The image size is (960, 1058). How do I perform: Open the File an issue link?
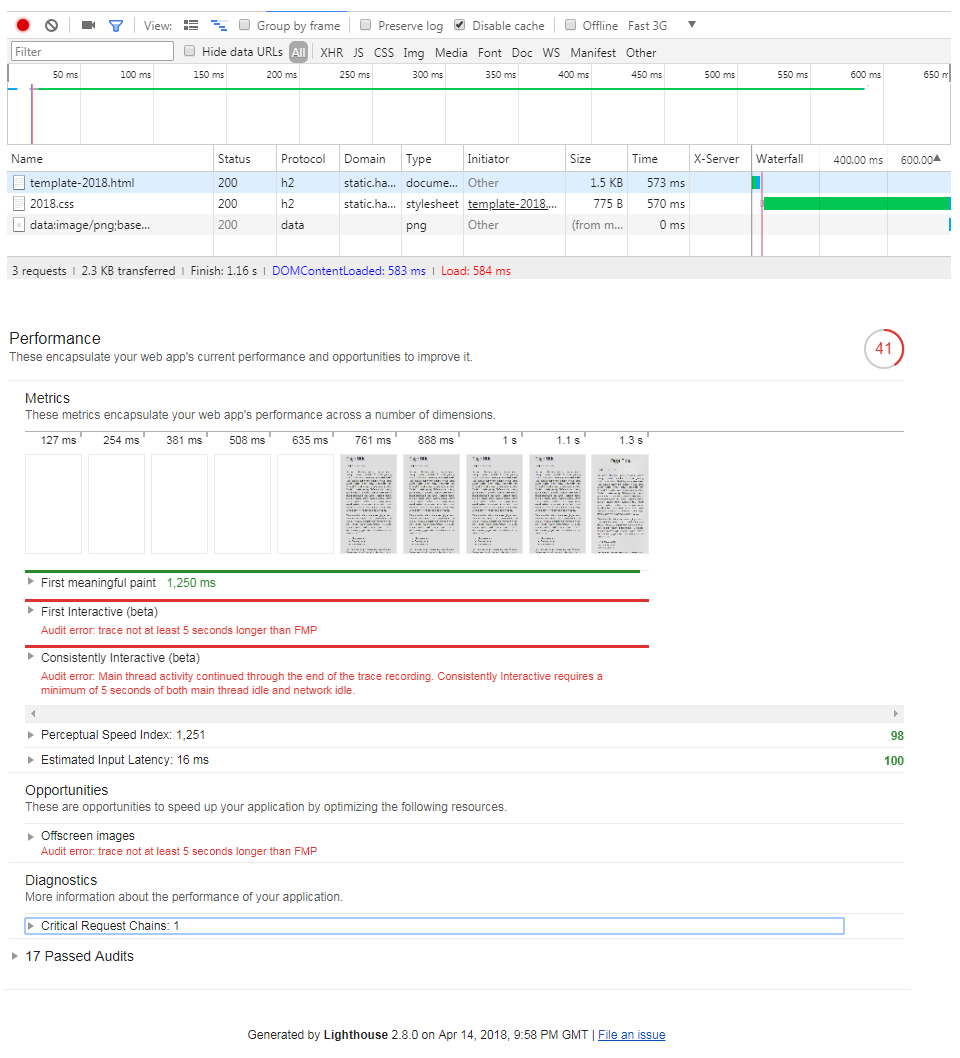[631, 1034]
